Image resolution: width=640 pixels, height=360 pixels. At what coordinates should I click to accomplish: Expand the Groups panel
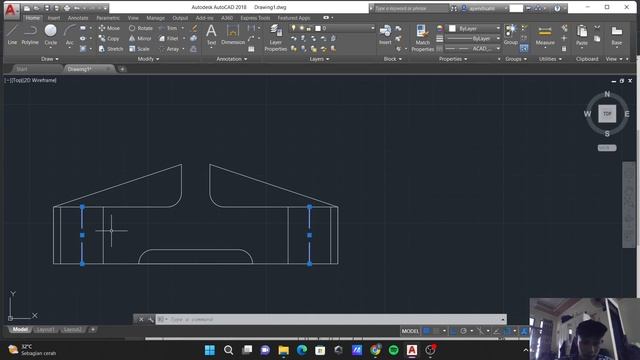point(516,59)
